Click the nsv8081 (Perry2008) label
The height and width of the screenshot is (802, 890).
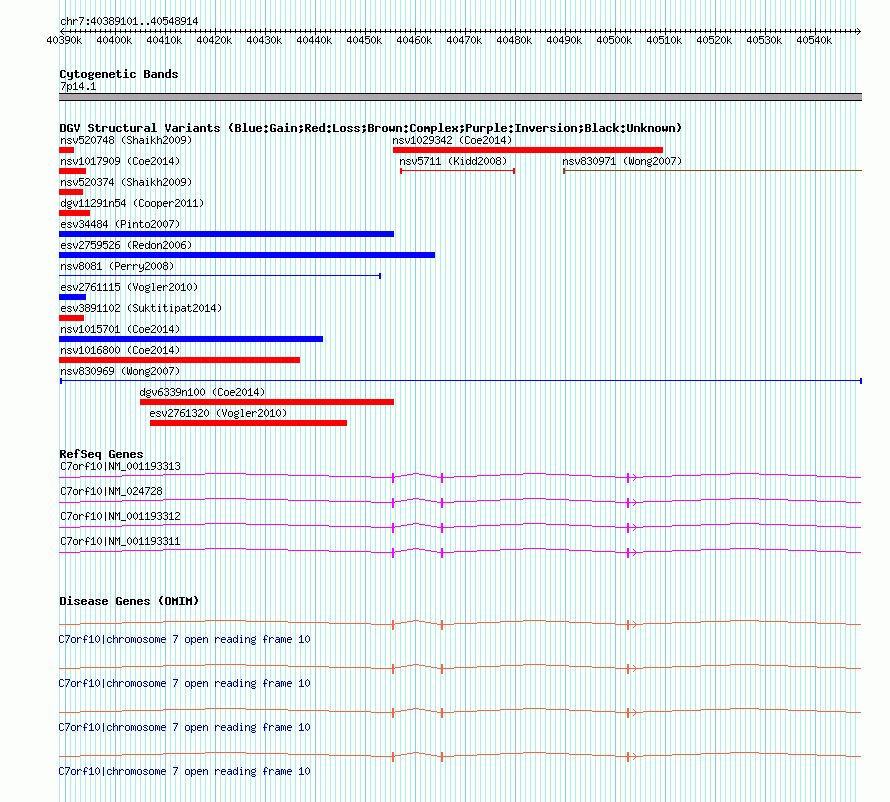point(117,266)
